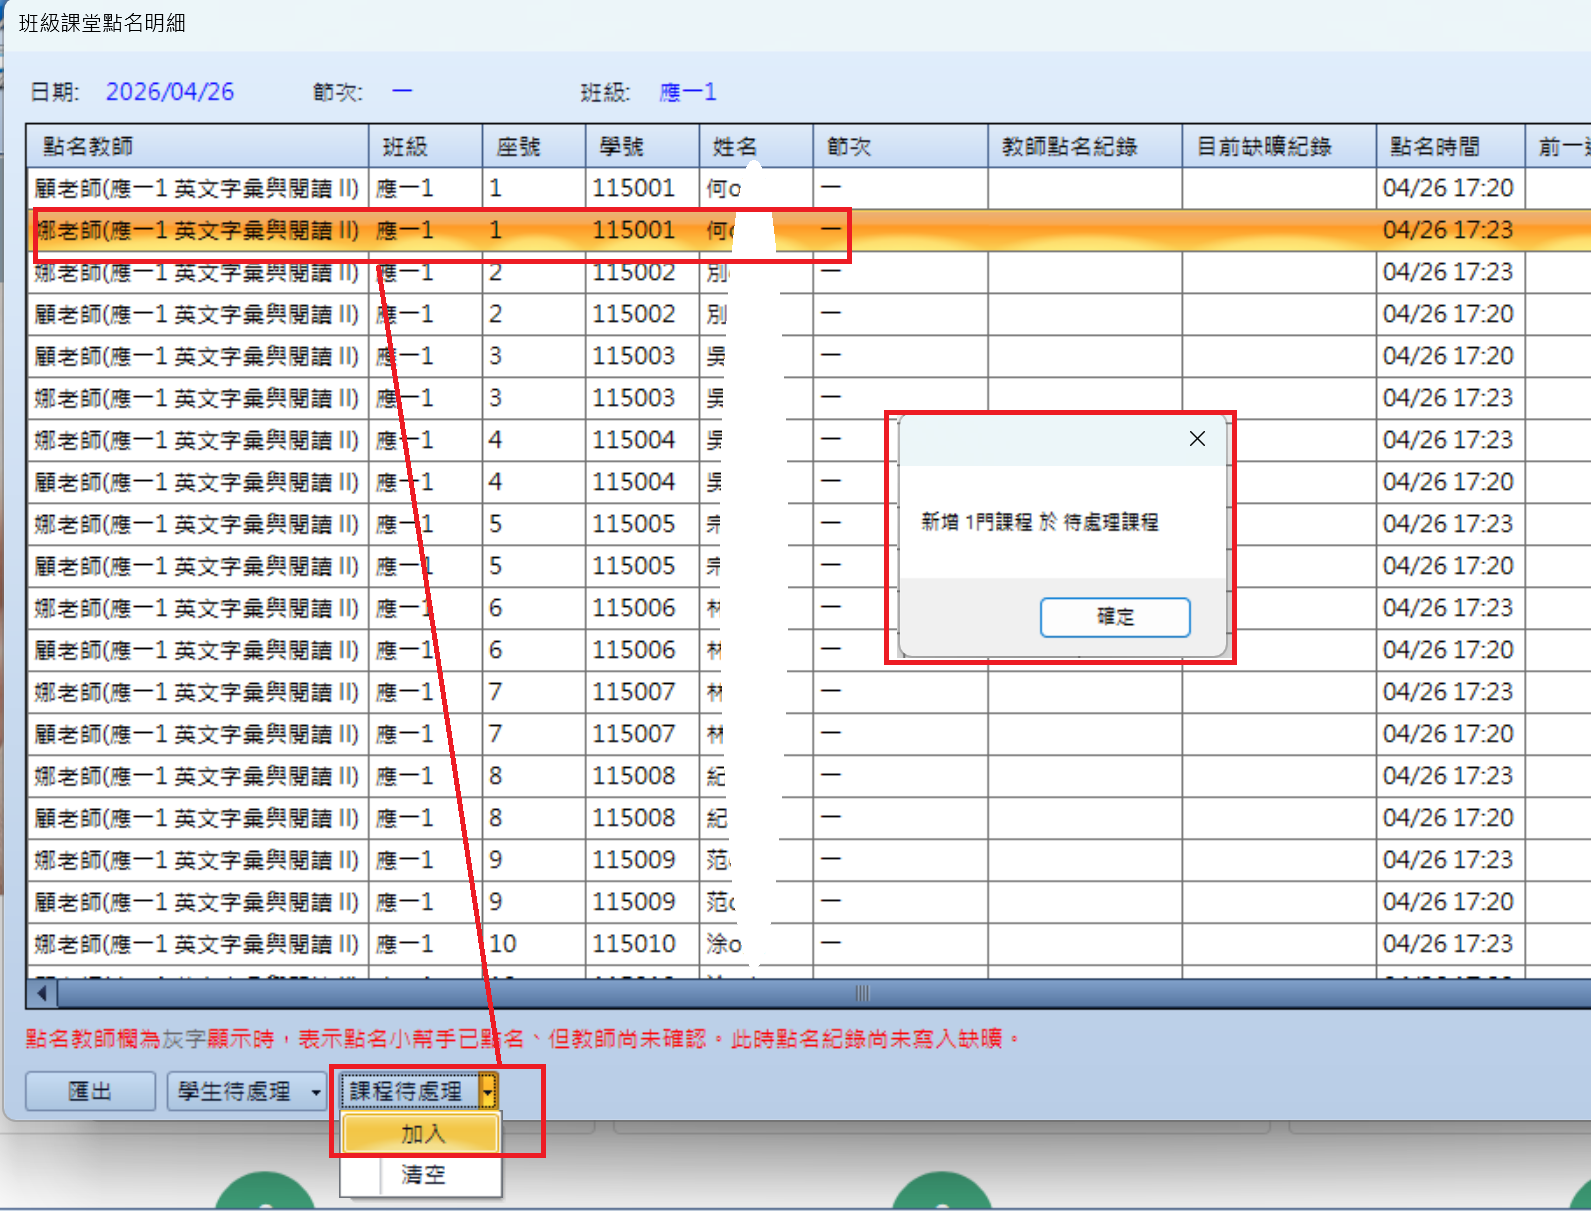Click the 班級 column header

[426, 147]
